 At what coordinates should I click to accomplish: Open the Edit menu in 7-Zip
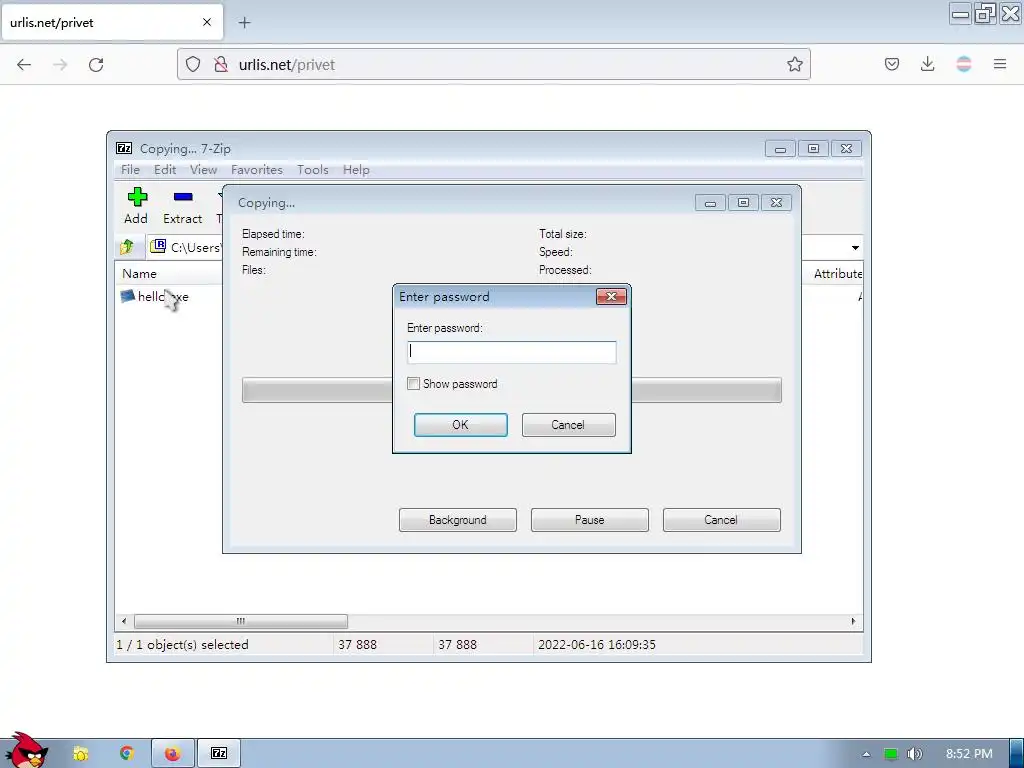tap(165, 170)
